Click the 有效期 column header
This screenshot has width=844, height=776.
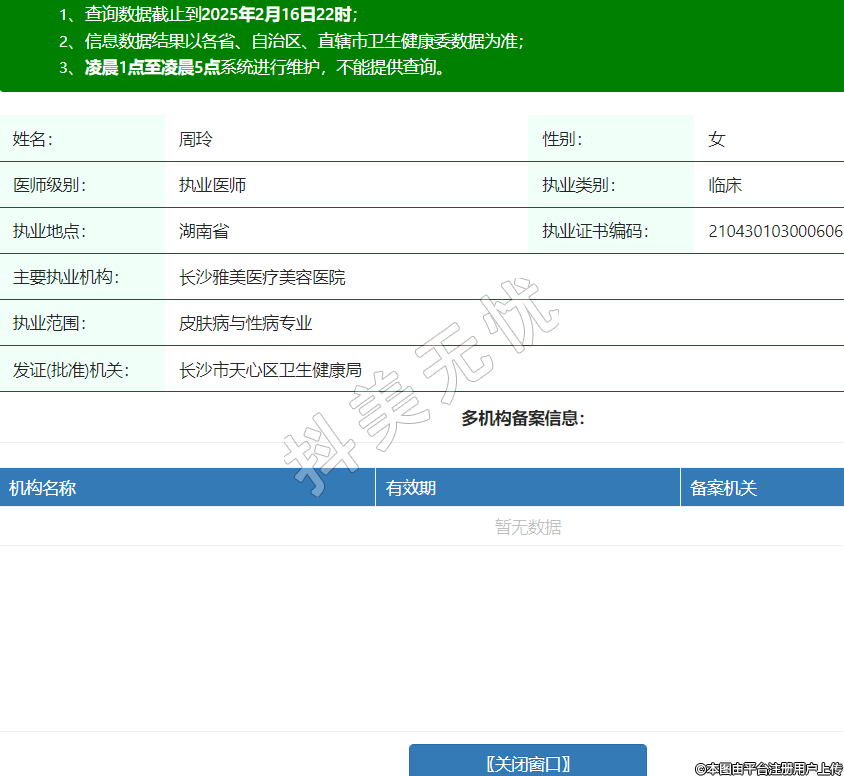(411, 488)
